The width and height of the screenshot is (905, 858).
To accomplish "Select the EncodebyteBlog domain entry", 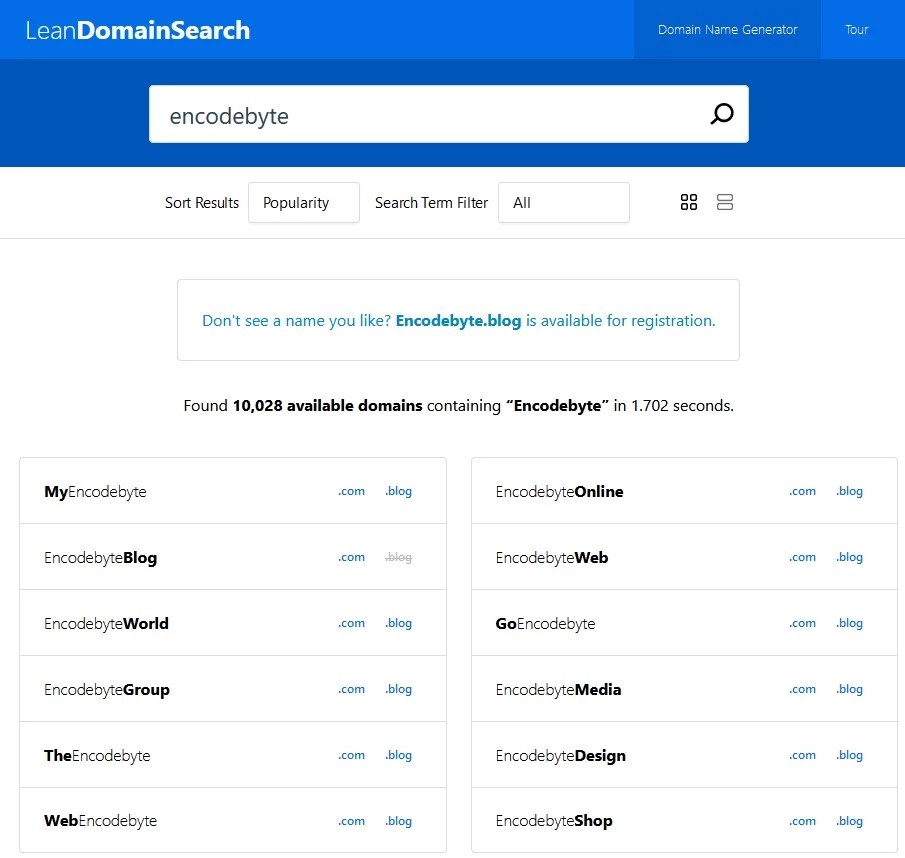I will pyautogui.click(x=100, y=557).
